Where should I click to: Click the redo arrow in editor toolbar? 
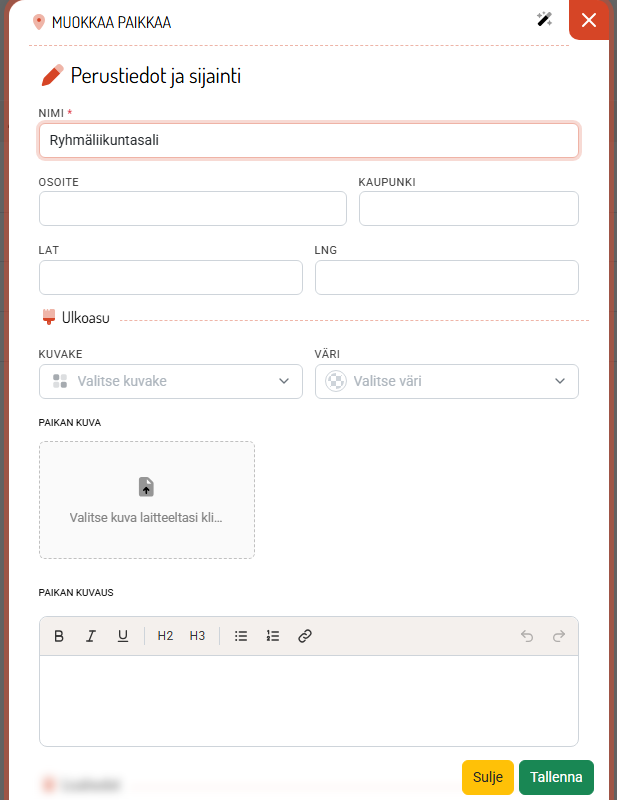pos(559,636)
